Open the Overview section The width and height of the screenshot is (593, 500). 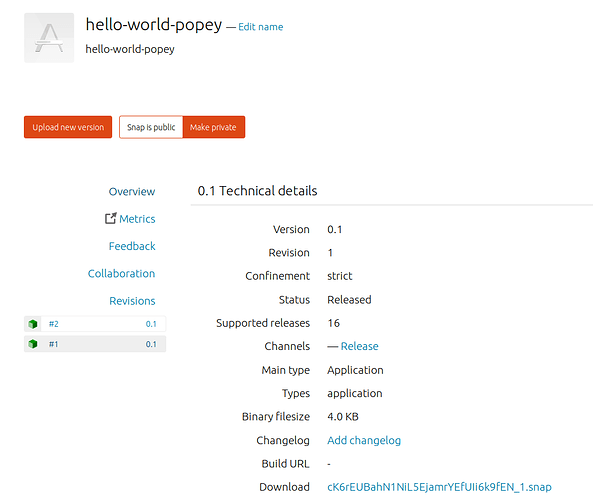tap(132, 192)
